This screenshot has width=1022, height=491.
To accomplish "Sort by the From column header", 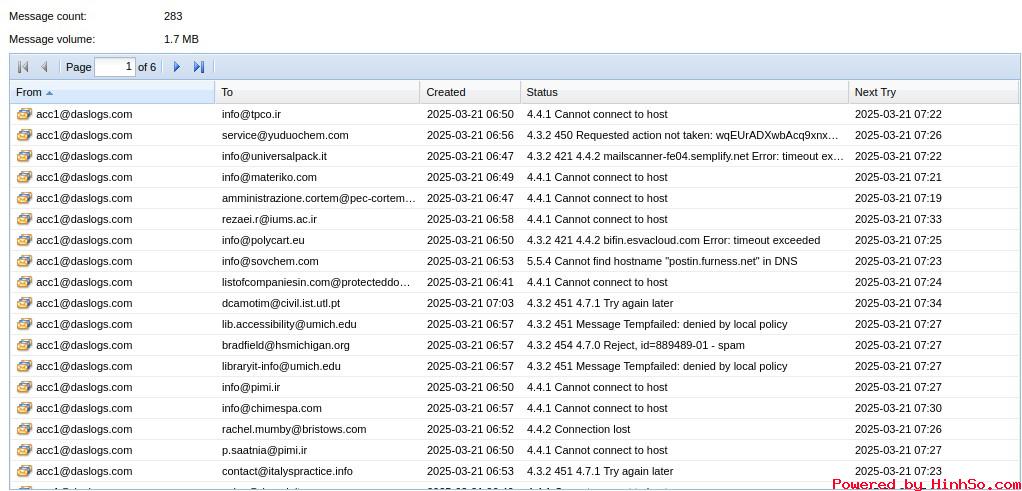I will pos(112,92).
